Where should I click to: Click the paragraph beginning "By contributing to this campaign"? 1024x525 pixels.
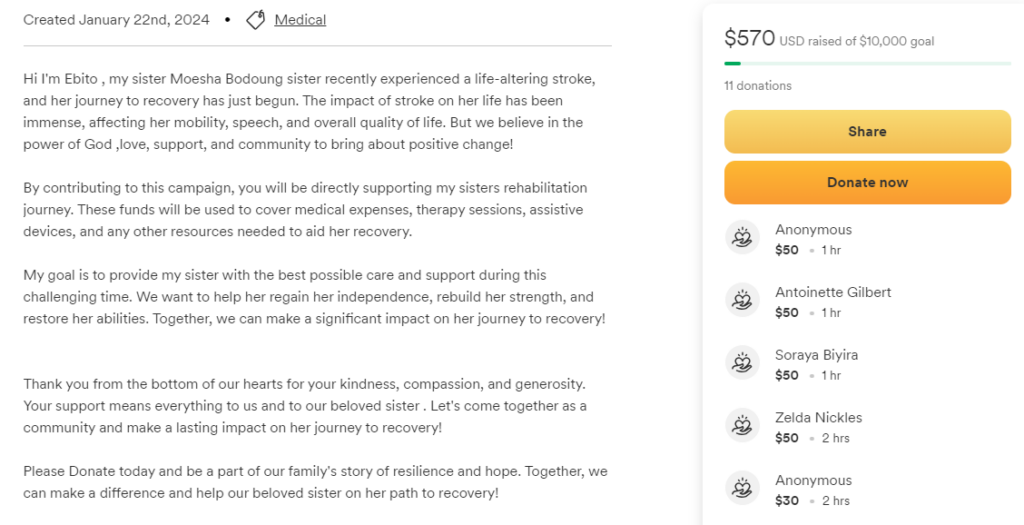[x=305, y=210]
